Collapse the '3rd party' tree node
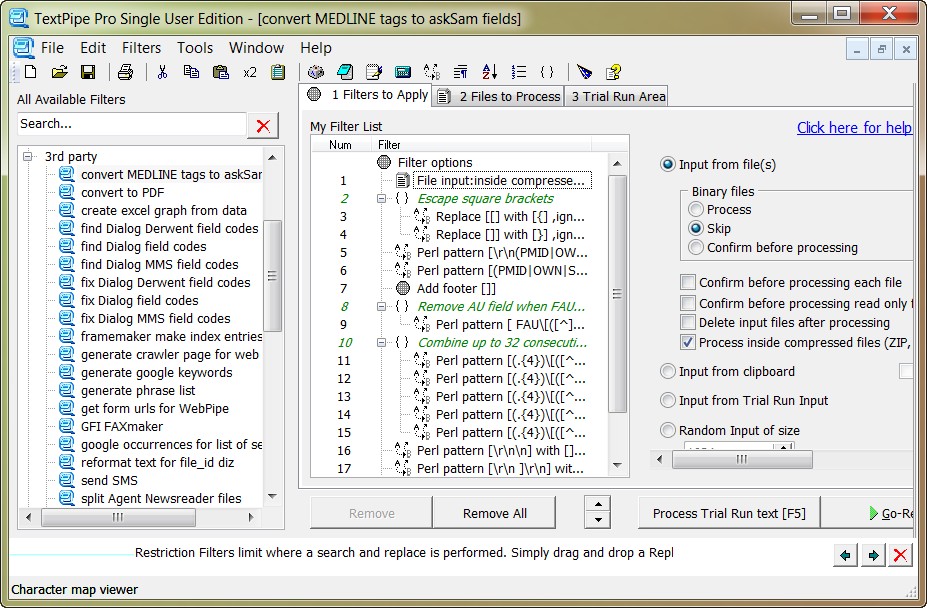927x608 pixels. pos(30,157)
